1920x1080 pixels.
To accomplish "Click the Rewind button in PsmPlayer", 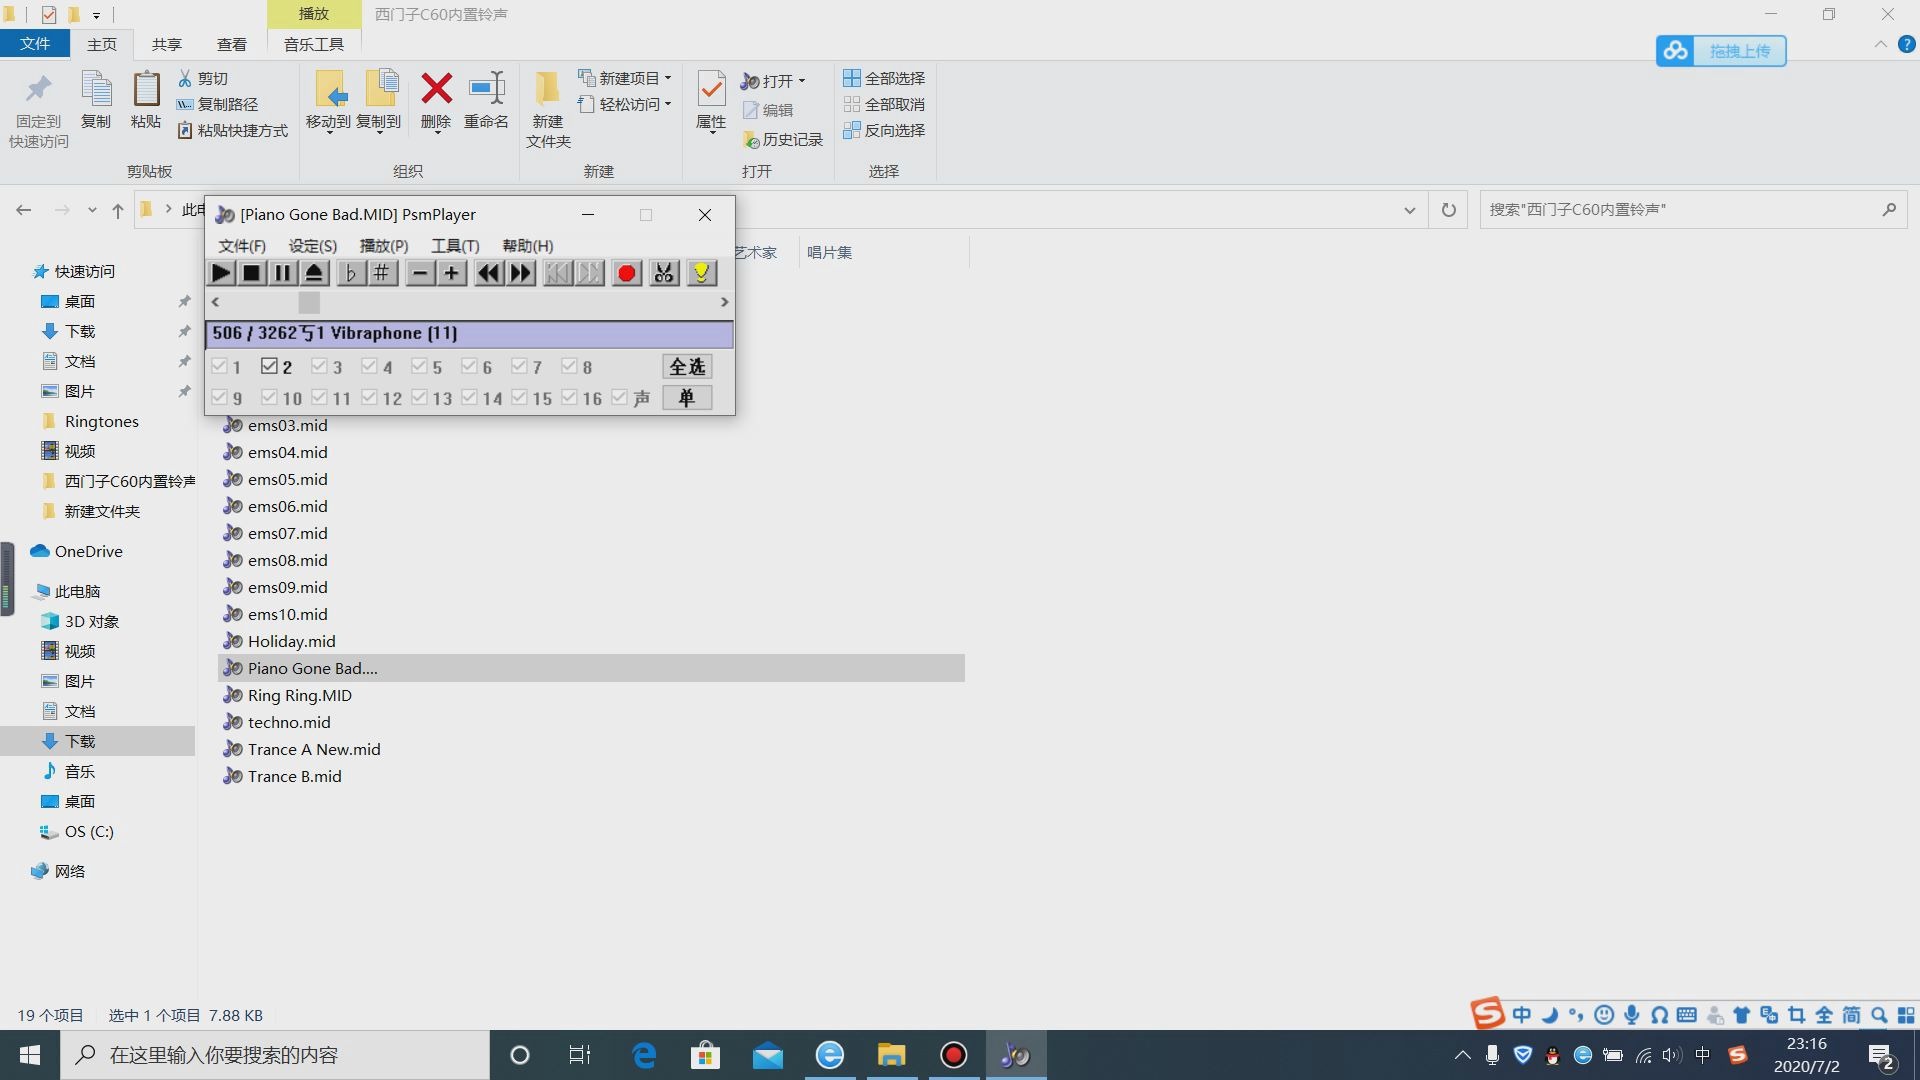I will [x=489, y=272].
